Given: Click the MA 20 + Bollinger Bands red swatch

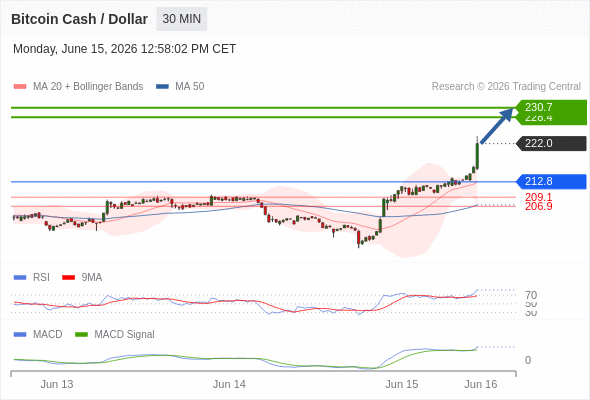Looking at the screenshot, I should pos(20,87).
